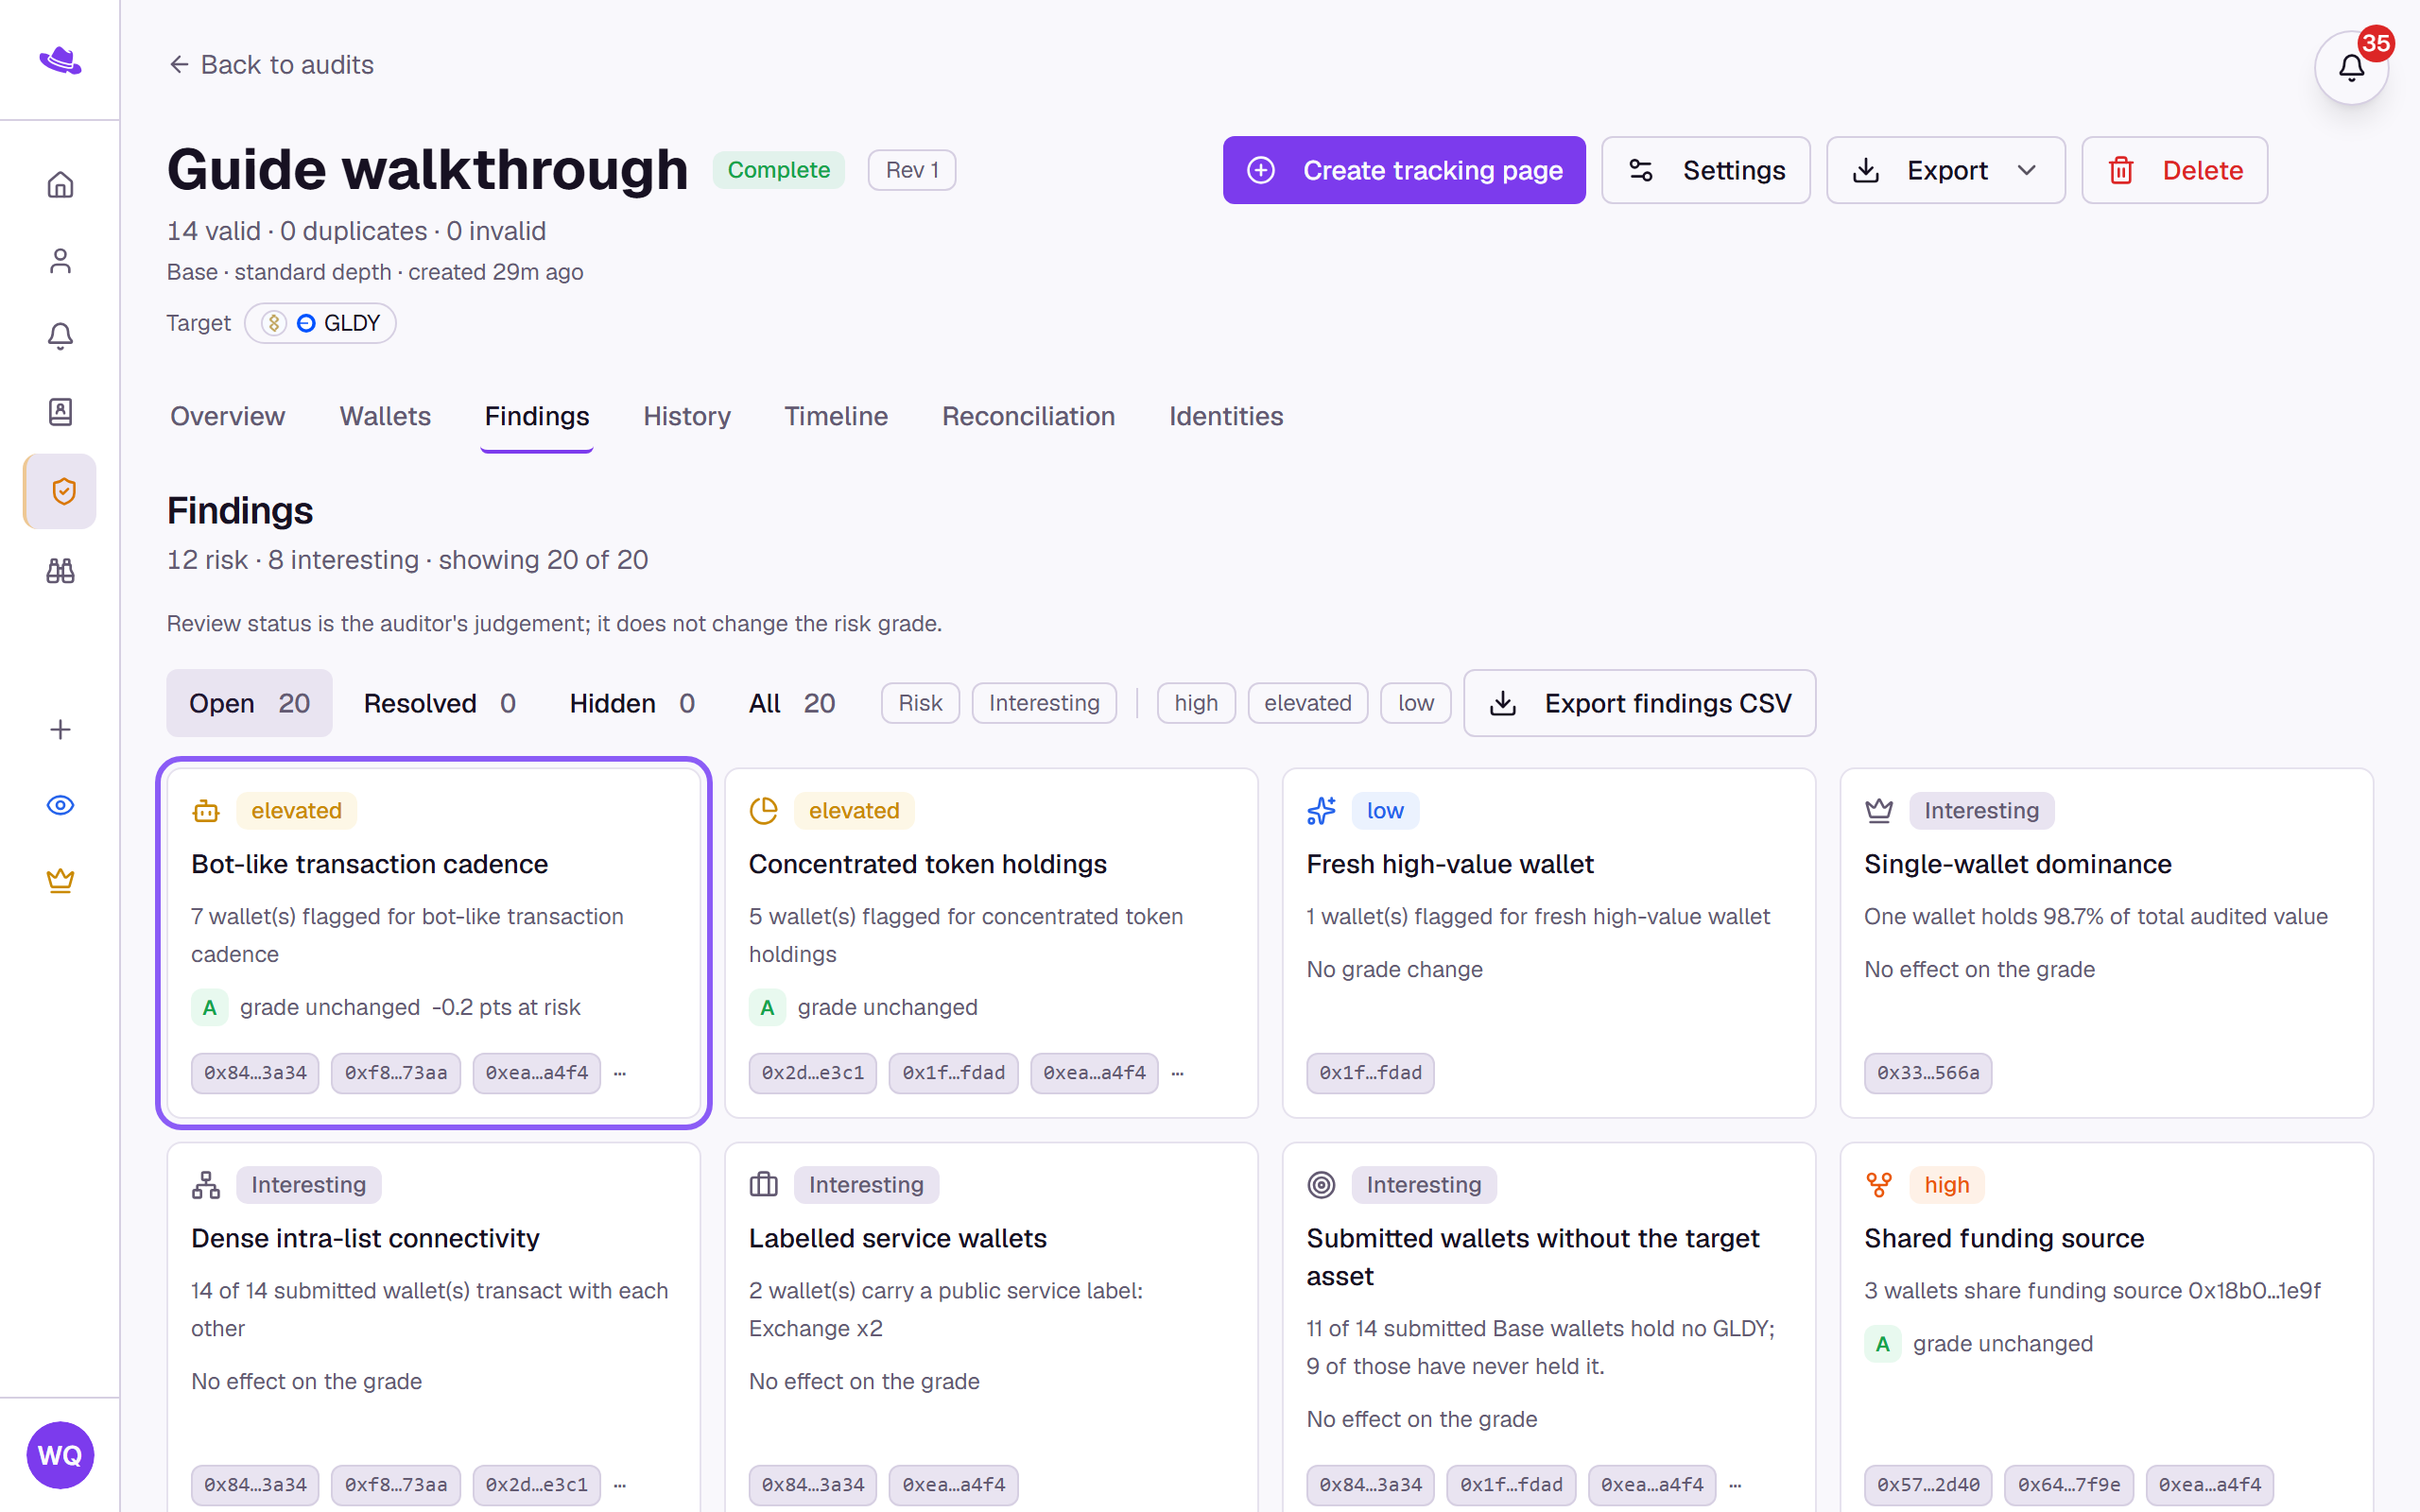This screenshot has width=2420, height=1512.
Task: Delete this audit
Action: pyautogui.click(x=2174, y=170)
